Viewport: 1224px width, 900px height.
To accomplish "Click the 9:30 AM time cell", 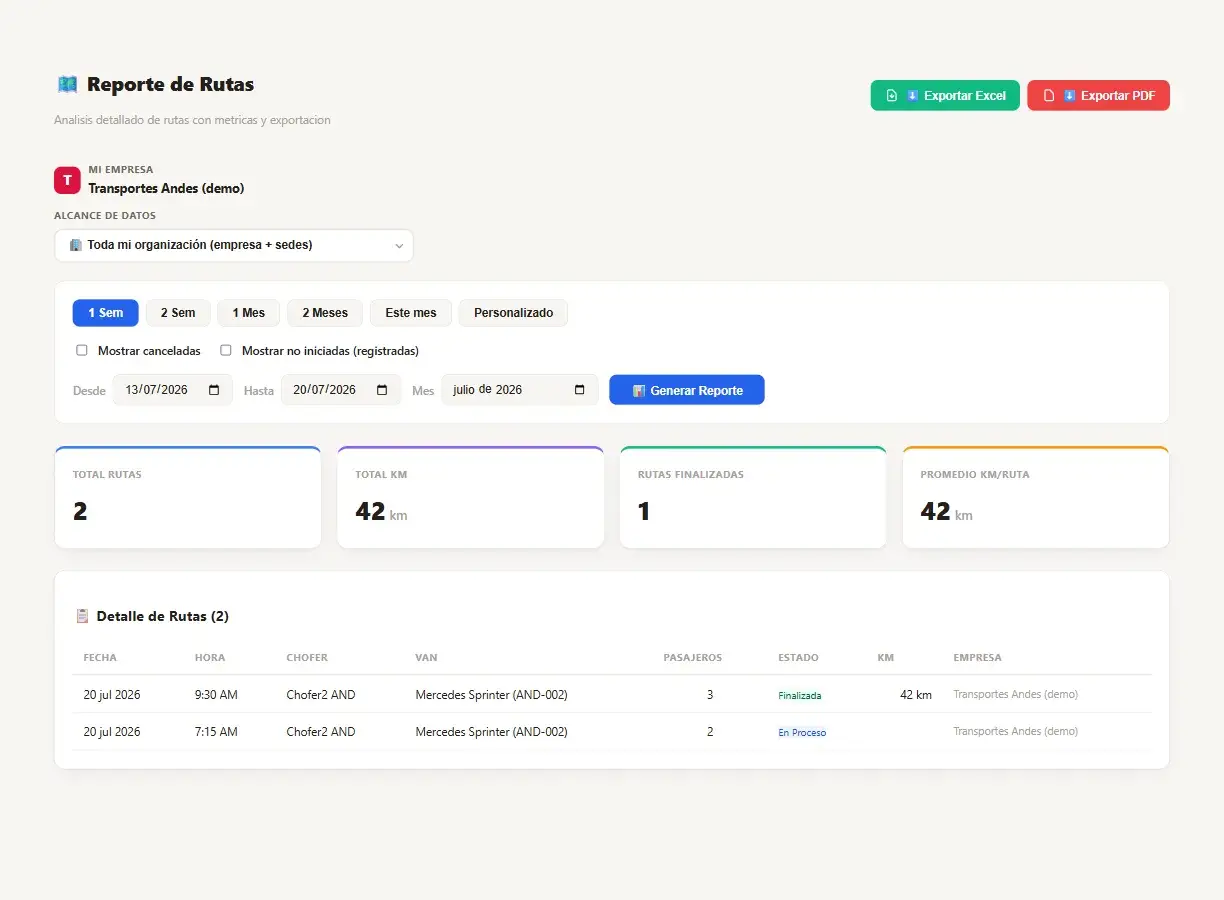I will [216, 695].
